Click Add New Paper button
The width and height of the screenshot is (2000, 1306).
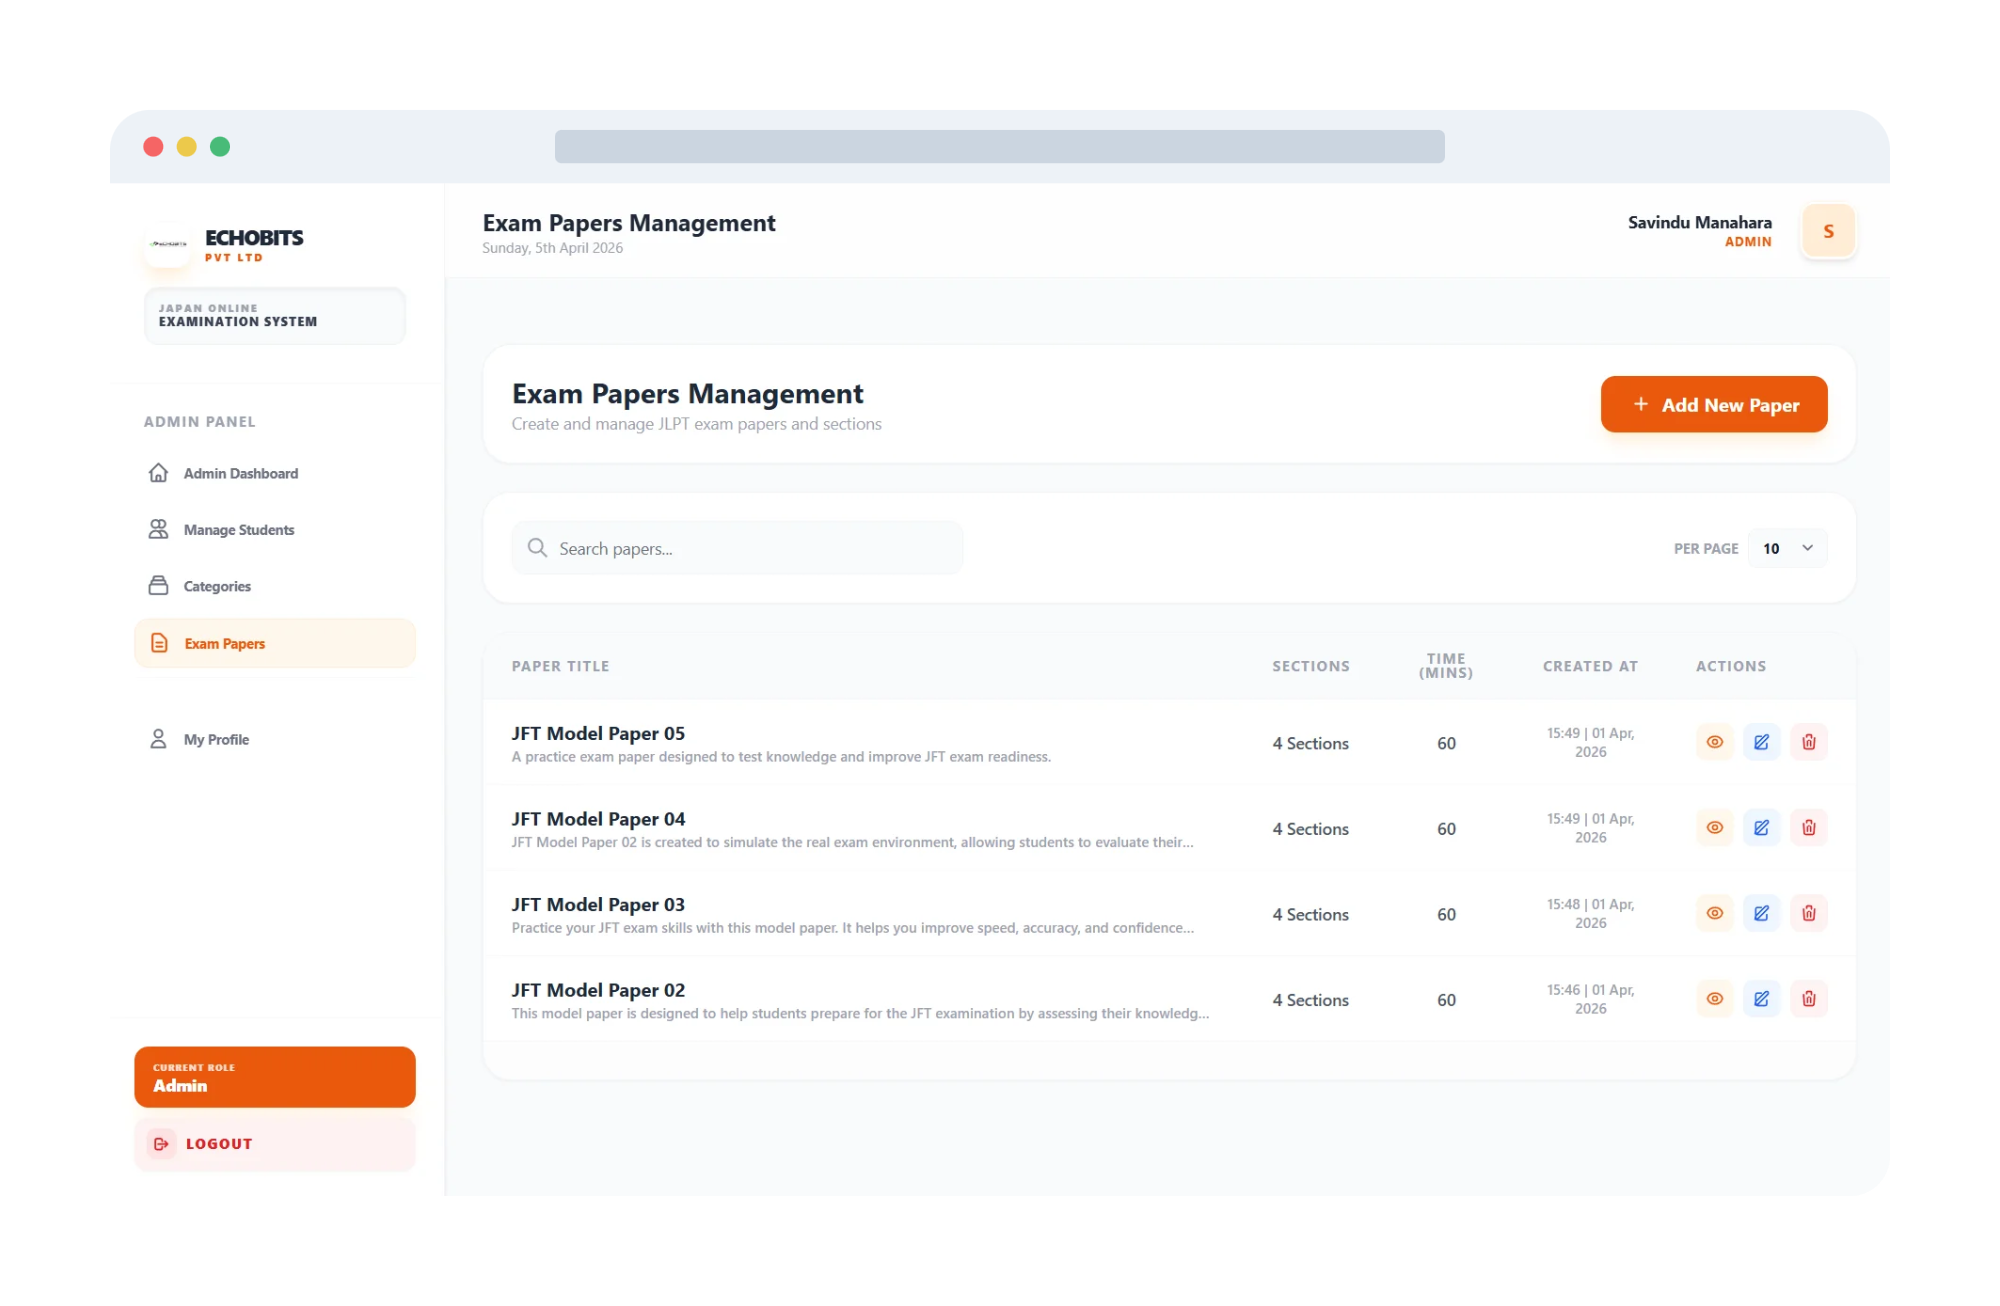(x=1713, y=404)
